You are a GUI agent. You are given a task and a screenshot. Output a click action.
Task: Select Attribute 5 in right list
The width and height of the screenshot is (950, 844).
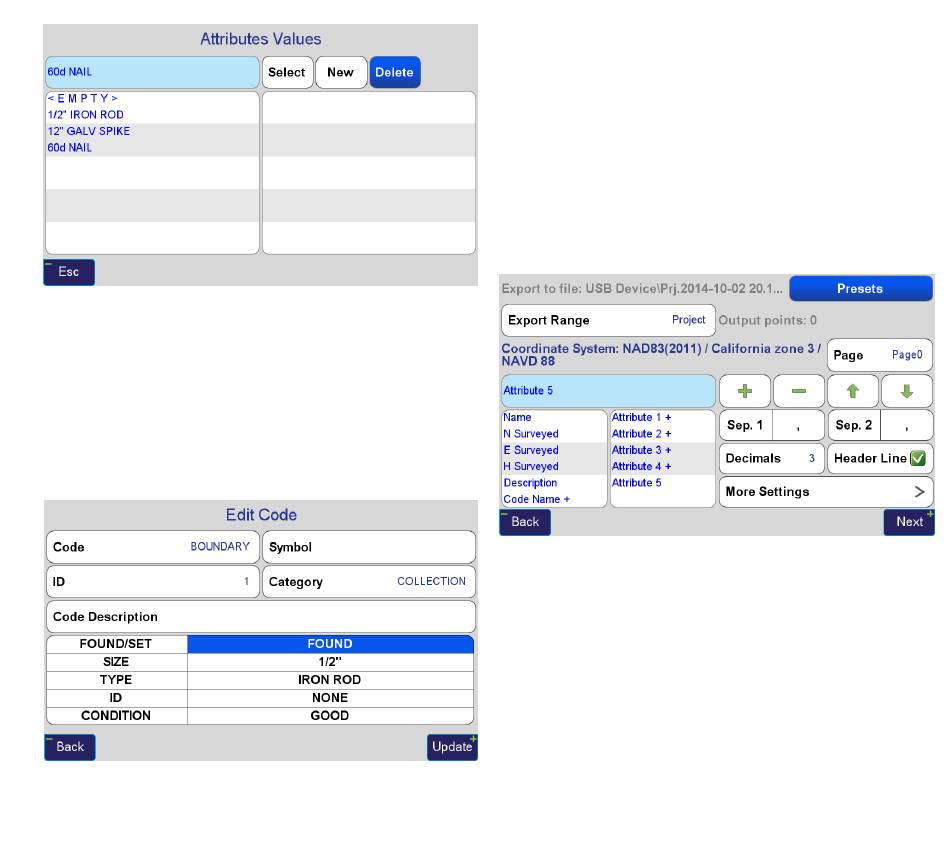tap(662, 483)
